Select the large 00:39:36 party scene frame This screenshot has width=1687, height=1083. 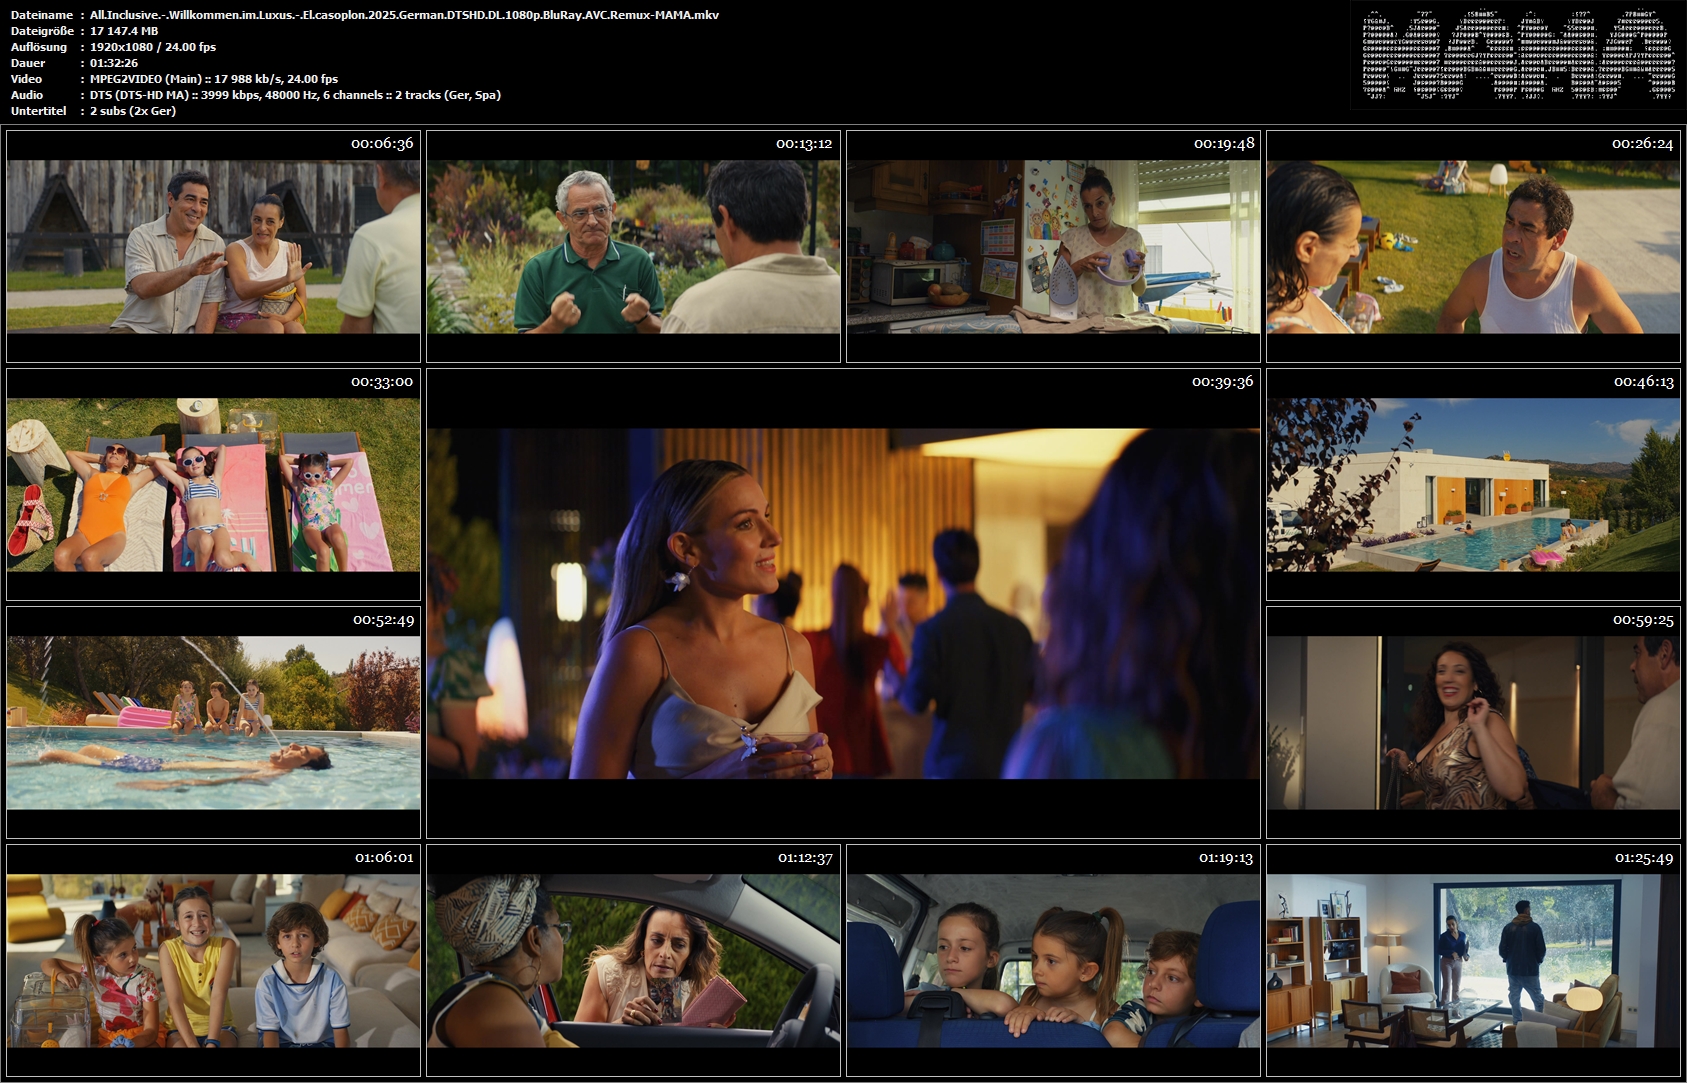pos(843,603)
